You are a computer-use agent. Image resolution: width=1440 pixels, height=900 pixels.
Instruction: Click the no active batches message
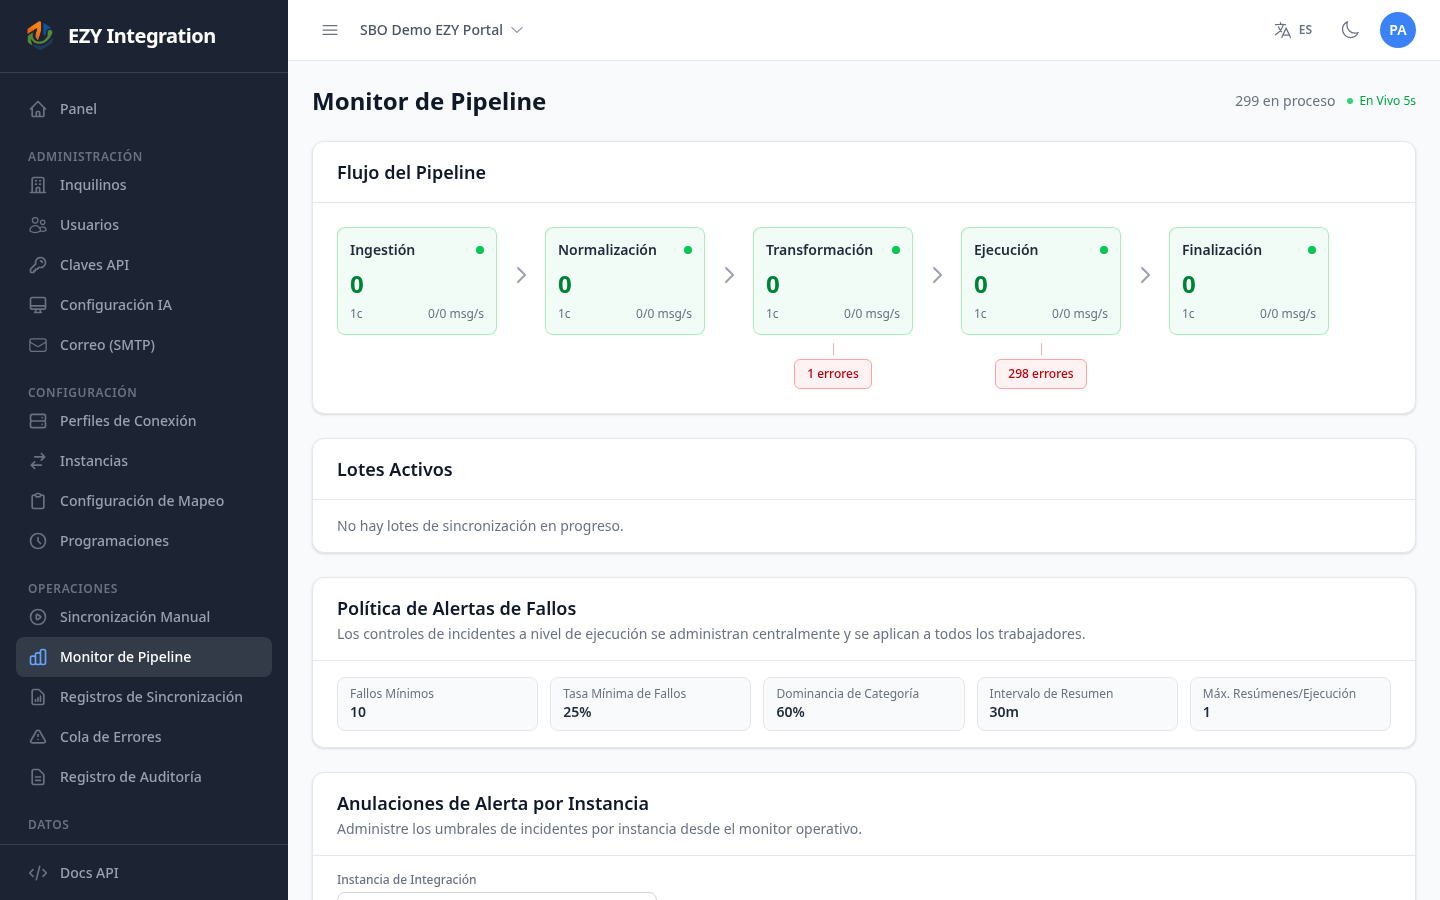pyautogui.click(x=480, y=526)
